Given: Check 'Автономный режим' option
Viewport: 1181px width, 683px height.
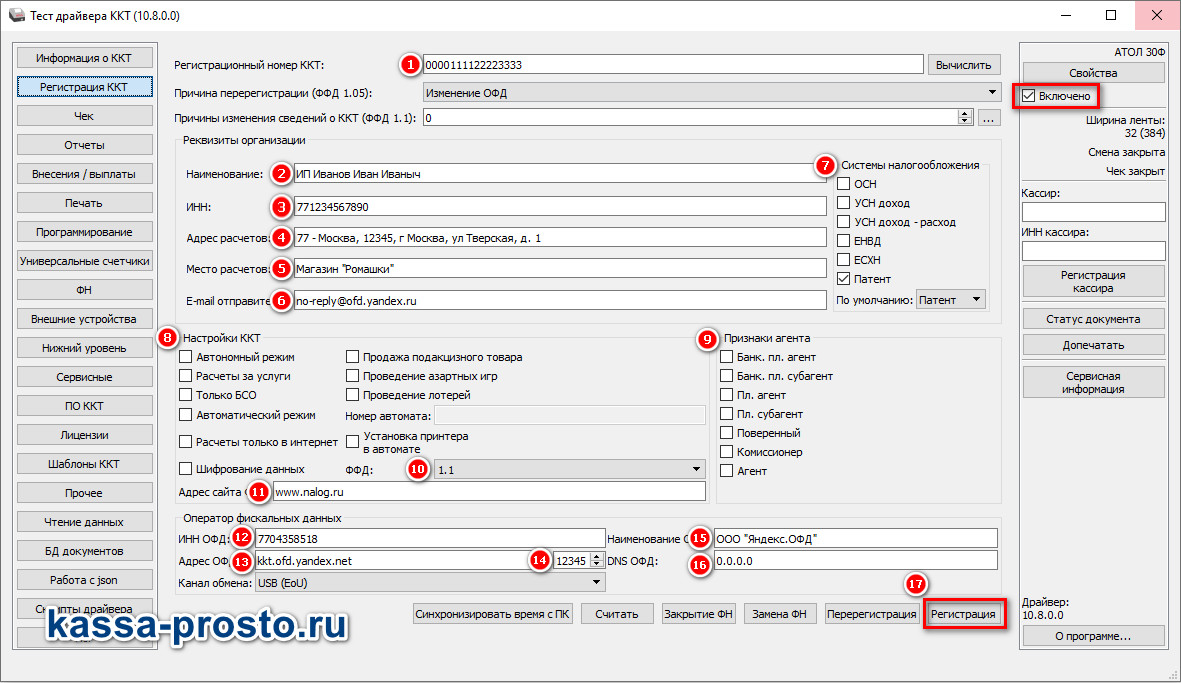Looking at the screenshot, I should (x=185, y=357).
